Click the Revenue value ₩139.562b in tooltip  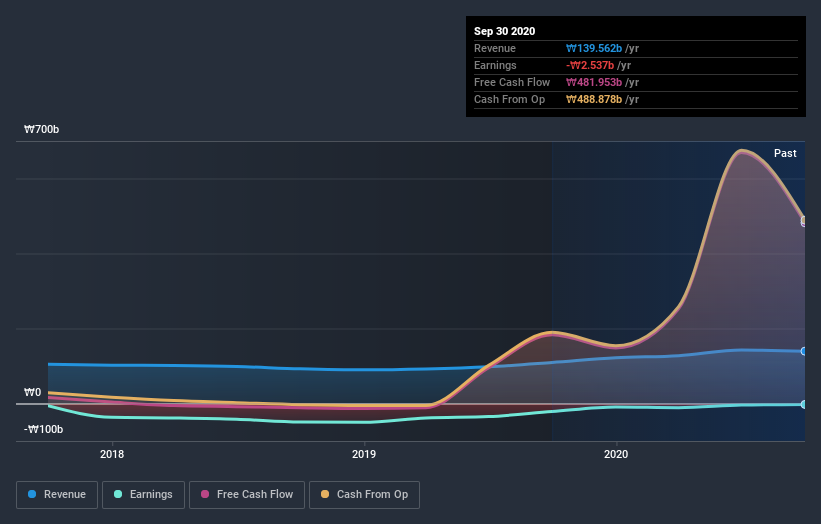[594, 48]
